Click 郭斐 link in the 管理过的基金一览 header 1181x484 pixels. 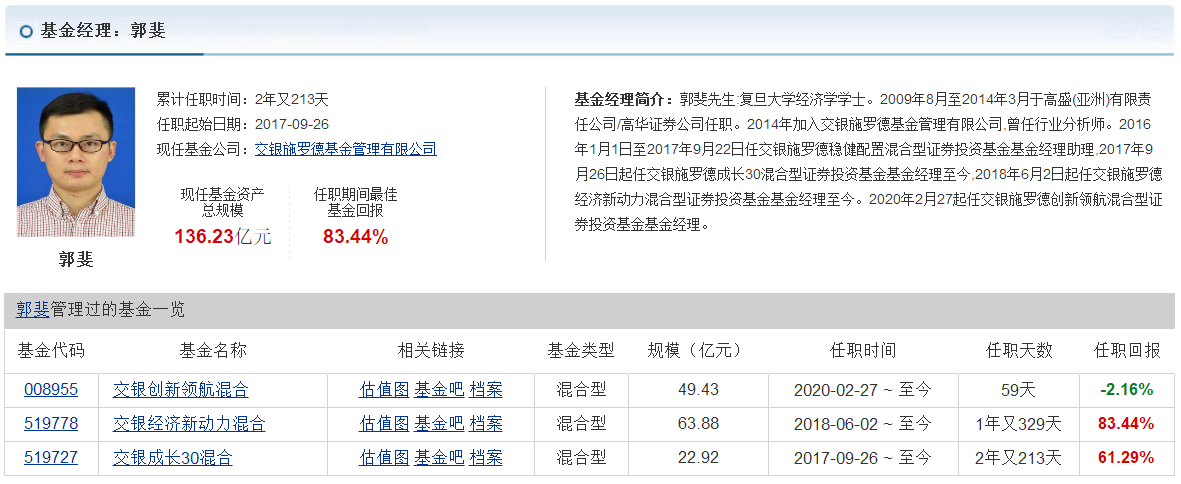click(x=32, y=309)
